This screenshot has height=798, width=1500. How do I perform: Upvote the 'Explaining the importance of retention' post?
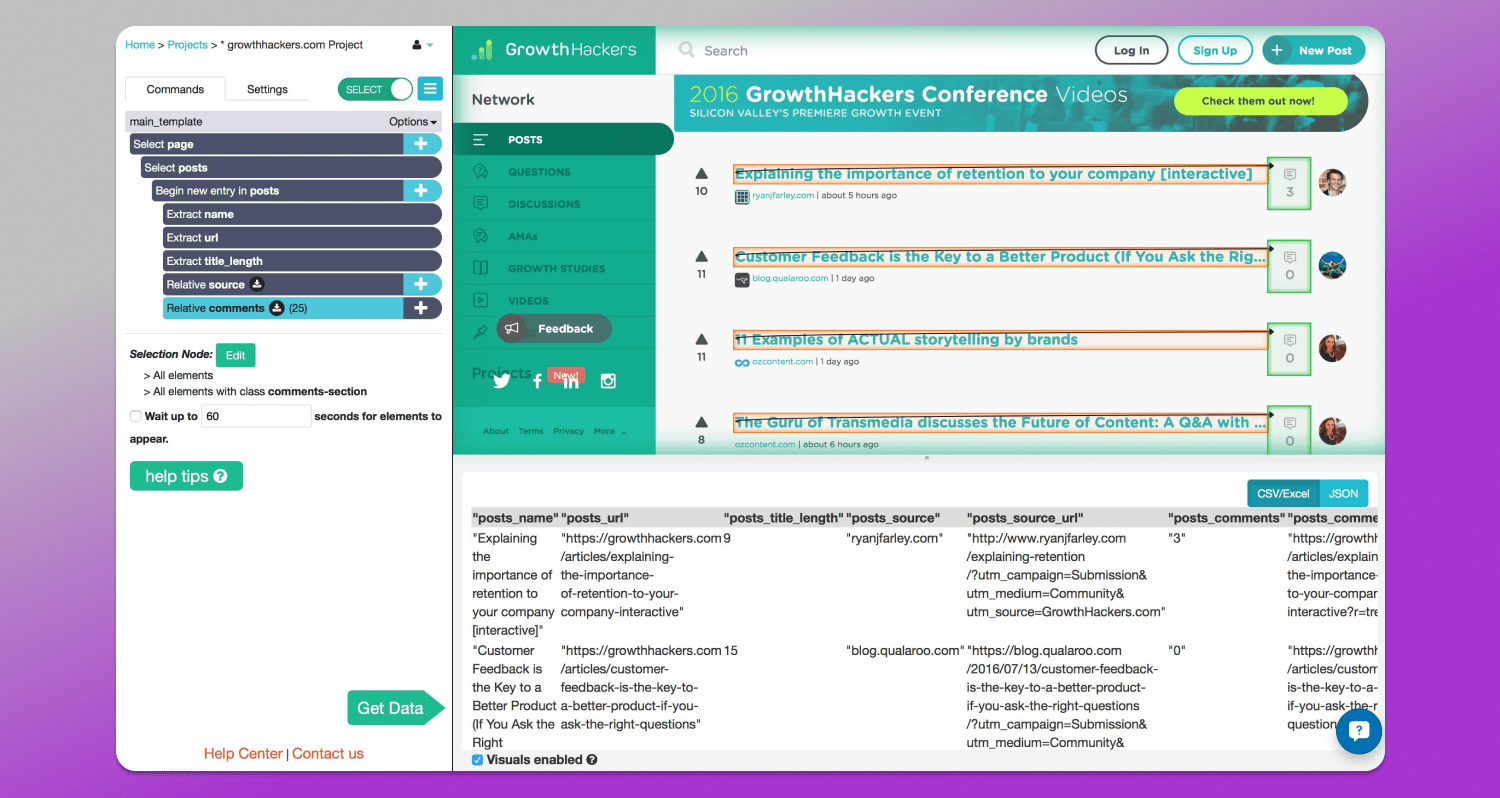[702, 174]
